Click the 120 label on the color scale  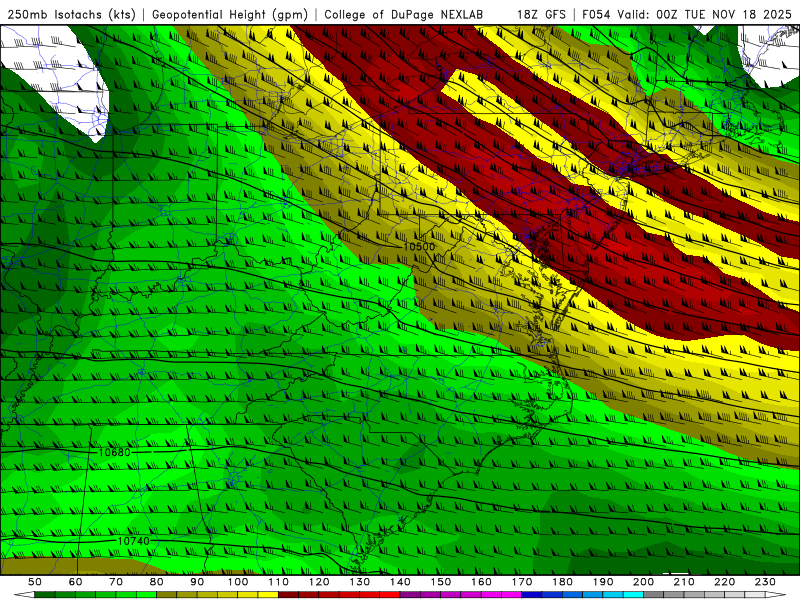319,582
